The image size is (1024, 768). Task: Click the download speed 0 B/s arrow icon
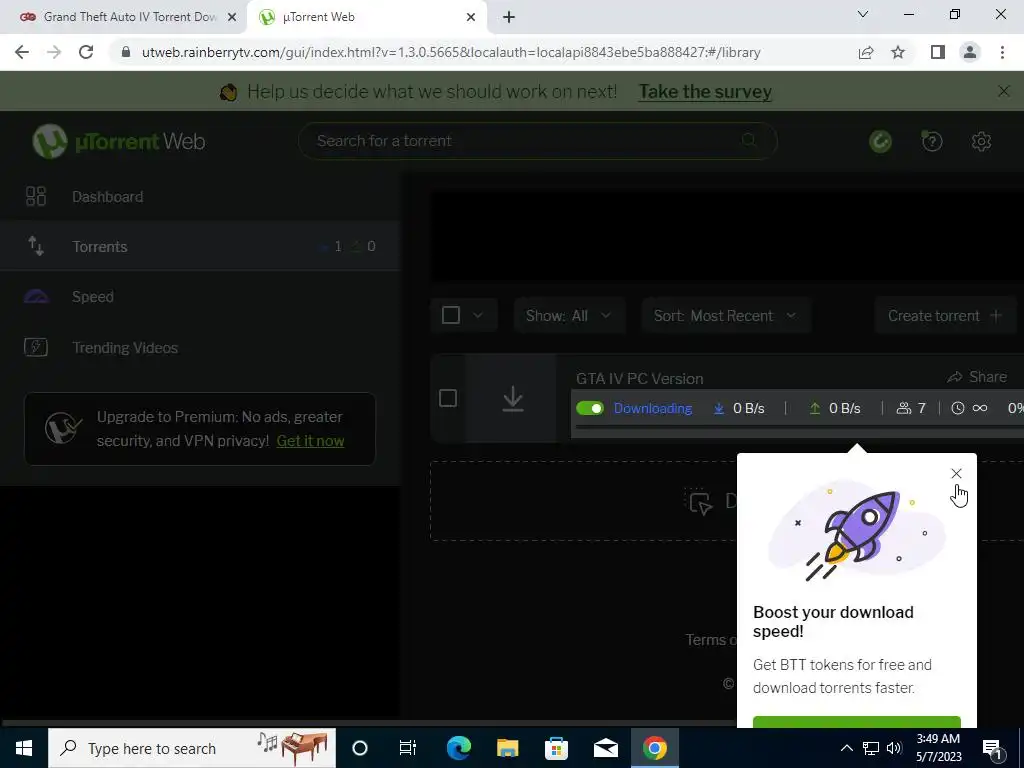click(x=719, y=408)
